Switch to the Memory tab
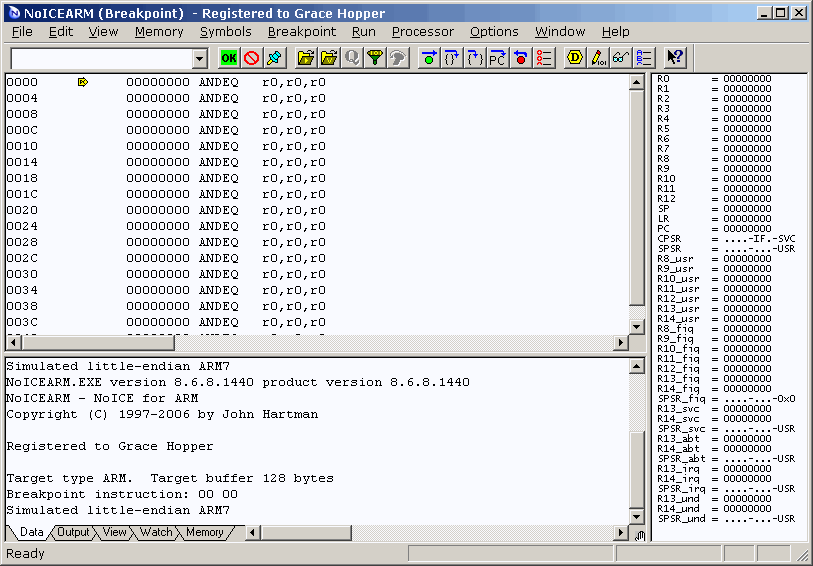813x566 pixels. [x=204, y=532]
